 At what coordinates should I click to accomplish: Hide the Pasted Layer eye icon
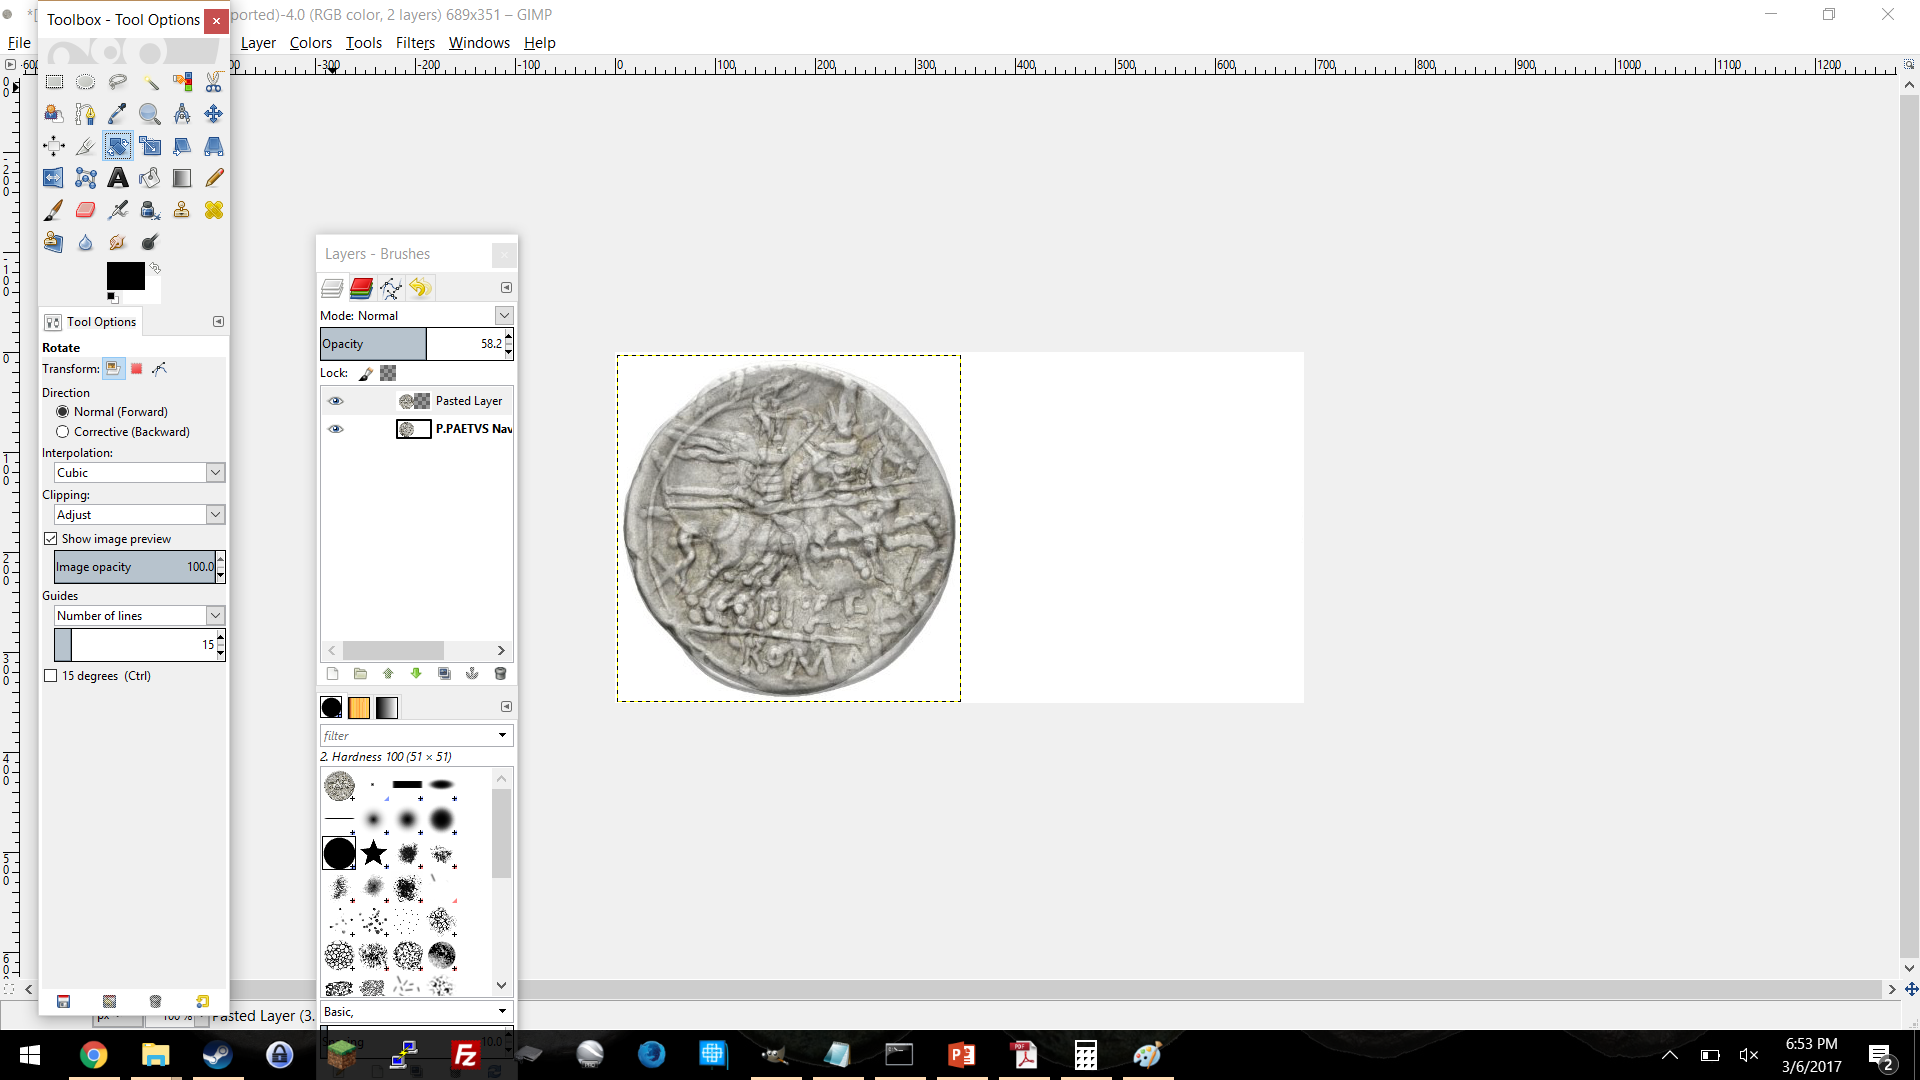(x=336, y=401)
